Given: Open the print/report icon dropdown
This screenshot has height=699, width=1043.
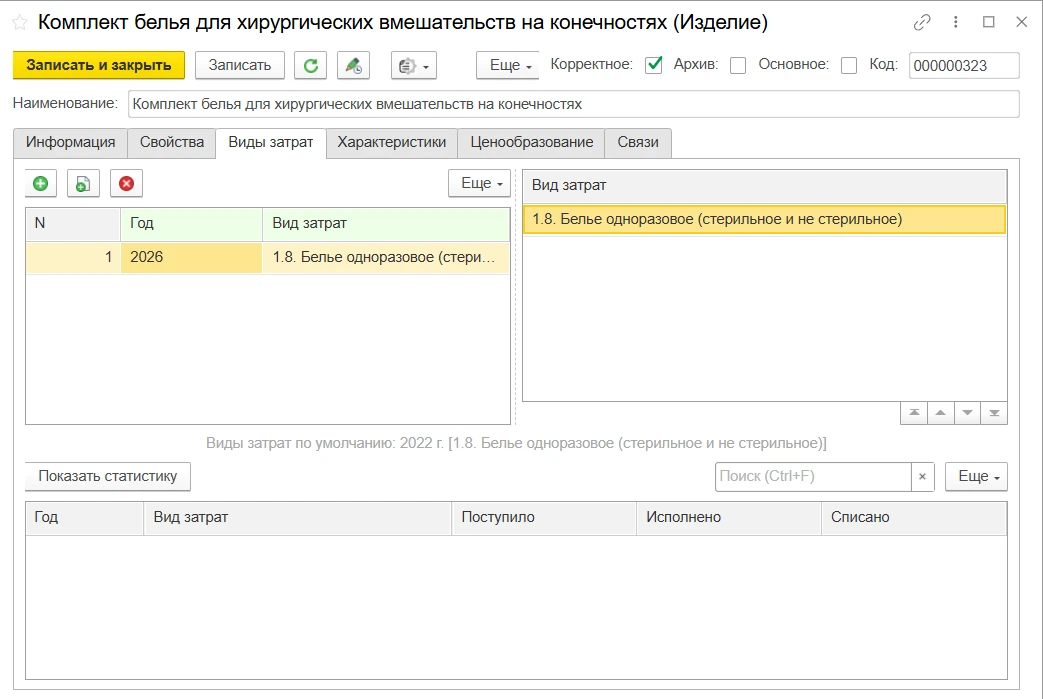Looking at the screenshot, I should pos(414,65).
